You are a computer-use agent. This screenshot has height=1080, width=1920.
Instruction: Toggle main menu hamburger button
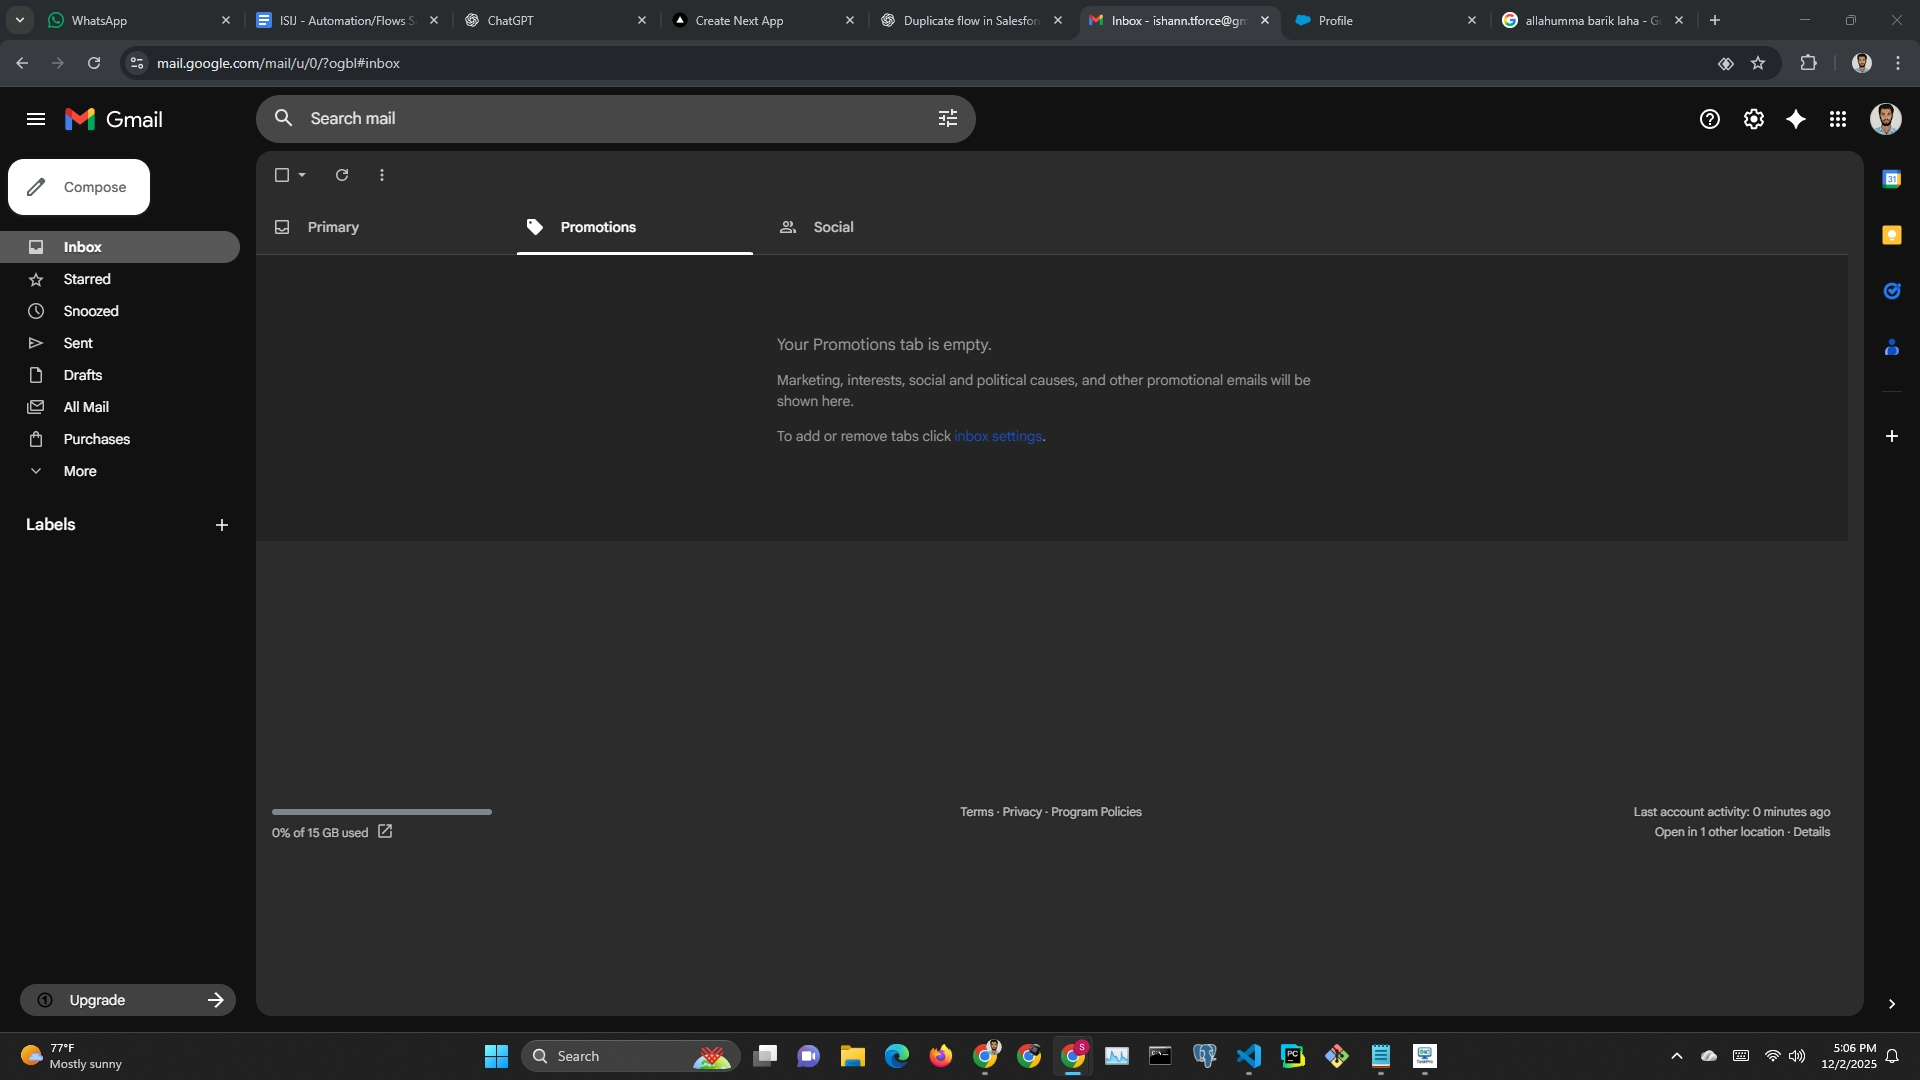pos(36,119)
